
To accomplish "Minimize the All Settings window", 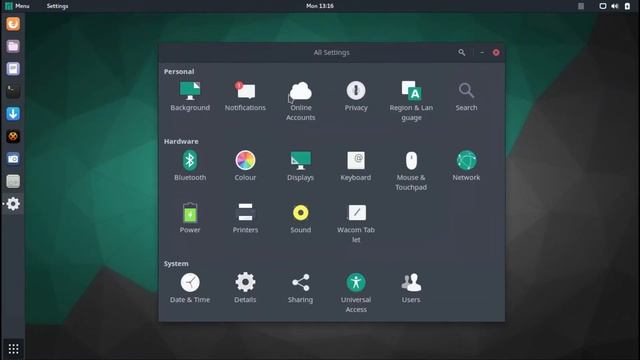I will click(482, 52).
